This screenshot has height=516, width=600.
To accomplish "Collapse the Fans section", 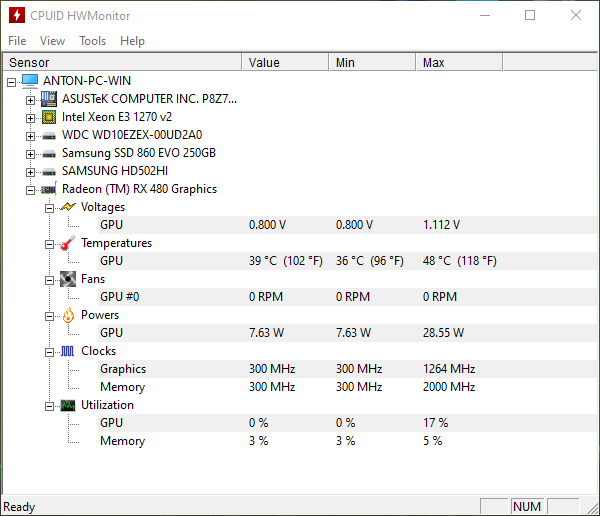I will 49,280.
